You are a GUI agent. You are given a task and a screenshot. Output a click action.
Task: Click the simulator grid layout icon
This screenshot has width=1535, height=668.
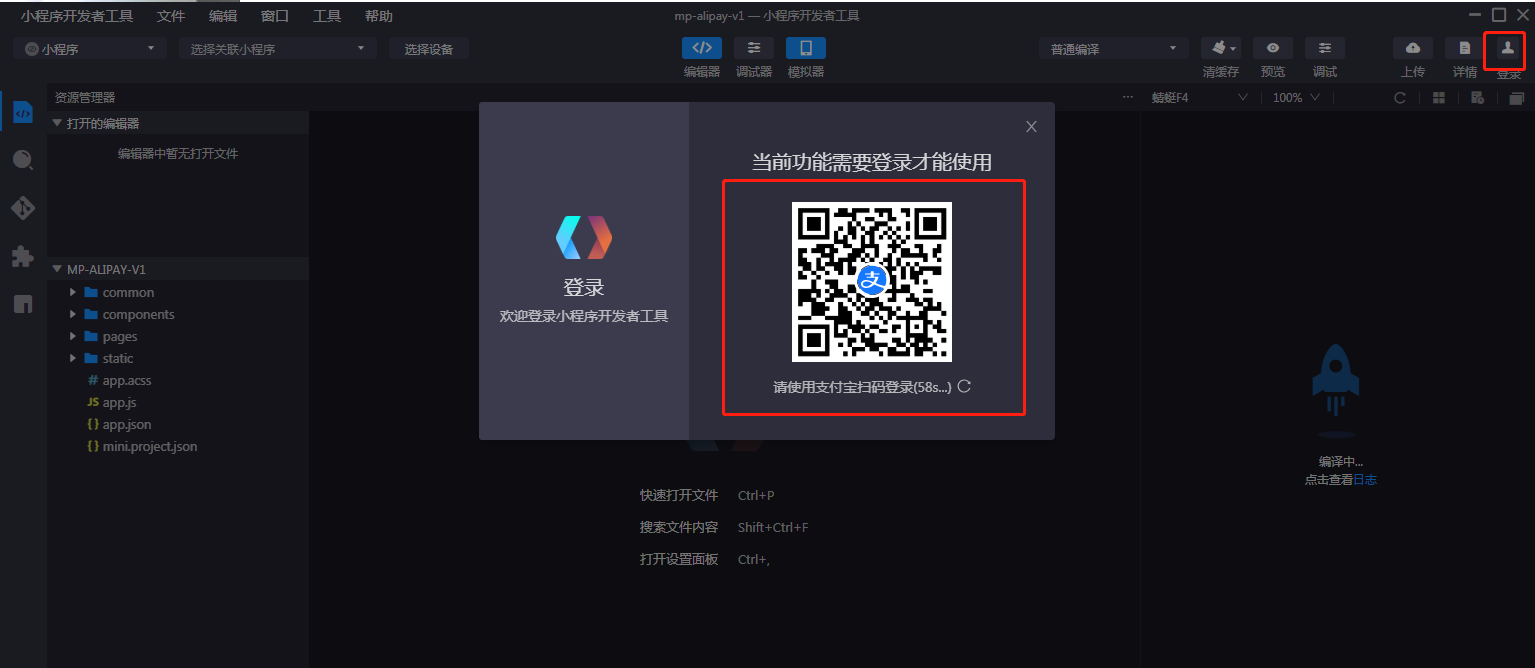tap(1439, 98)
